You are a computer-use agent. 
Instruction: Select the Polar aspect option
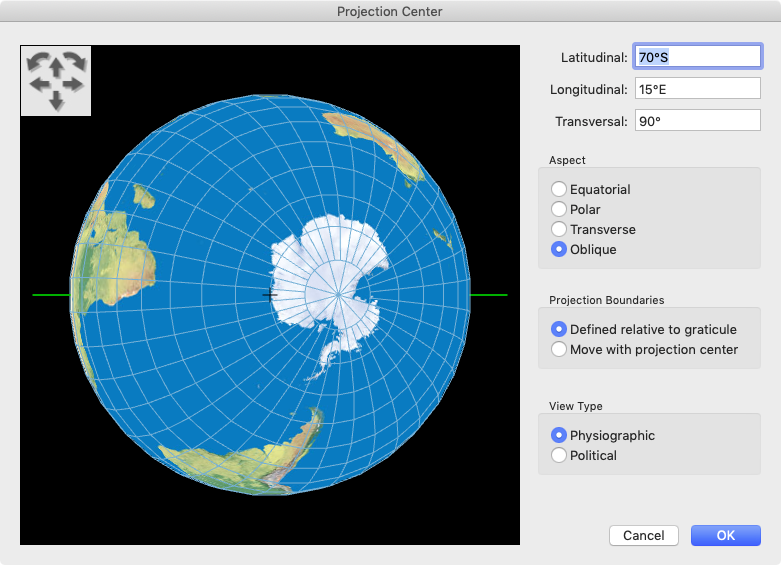tap(559, 209)
